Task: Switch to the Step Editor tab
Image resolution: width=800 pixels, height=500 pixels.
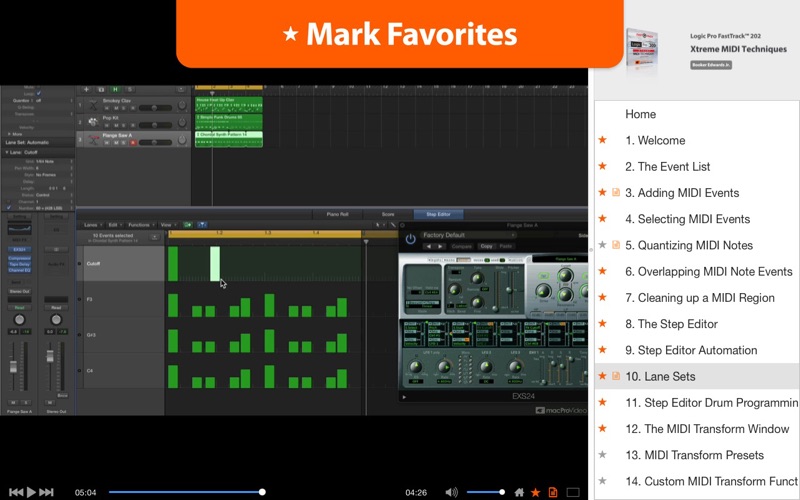Action: pos(438,214)
